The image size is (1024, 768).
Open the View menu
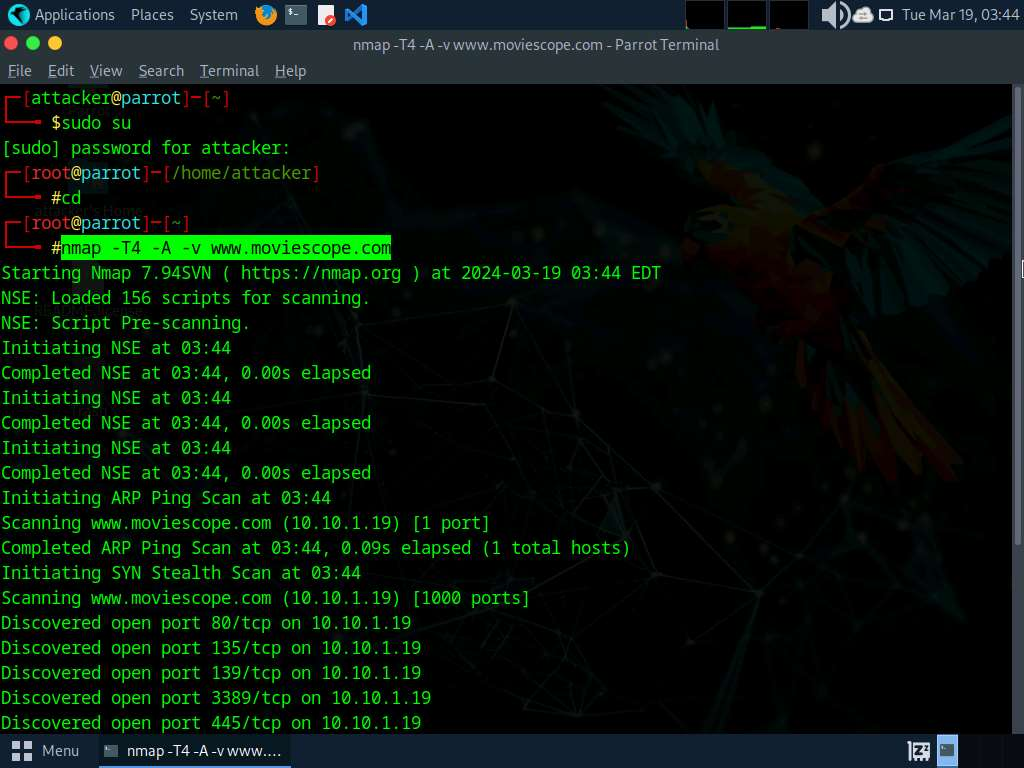(x=106, y=71)
